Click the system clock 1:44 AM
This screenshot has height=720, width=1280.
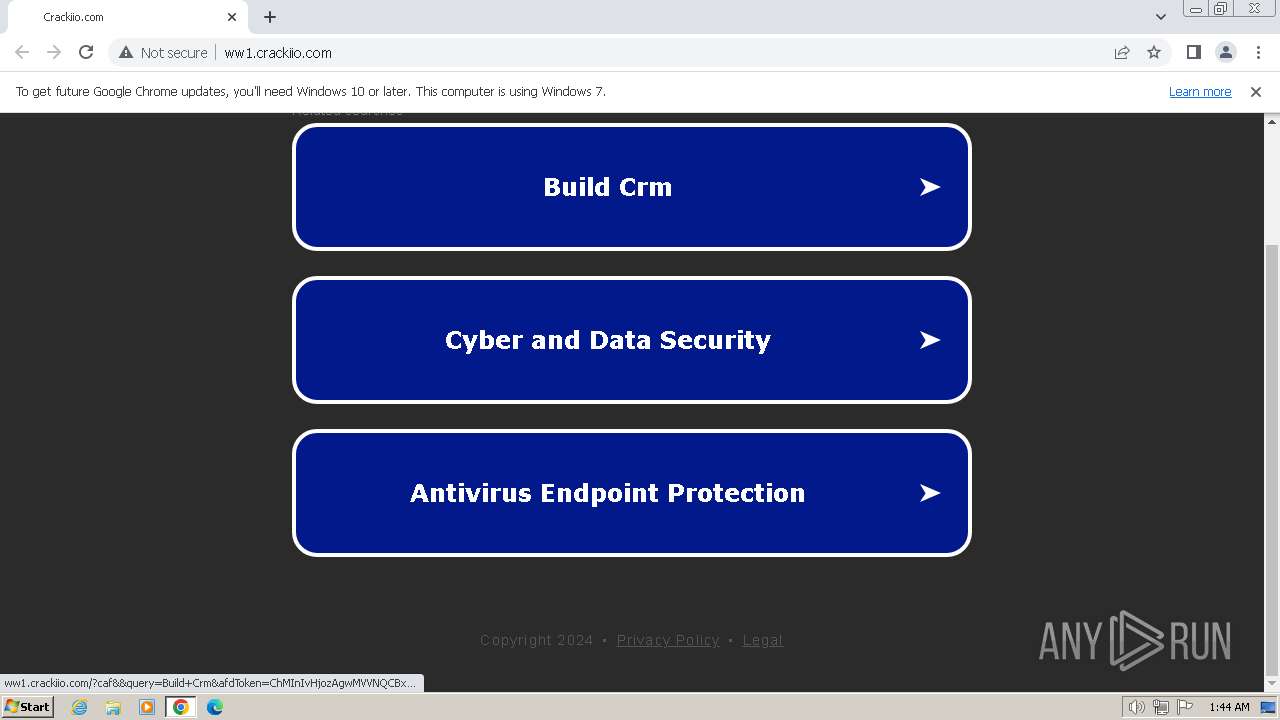1229,707
